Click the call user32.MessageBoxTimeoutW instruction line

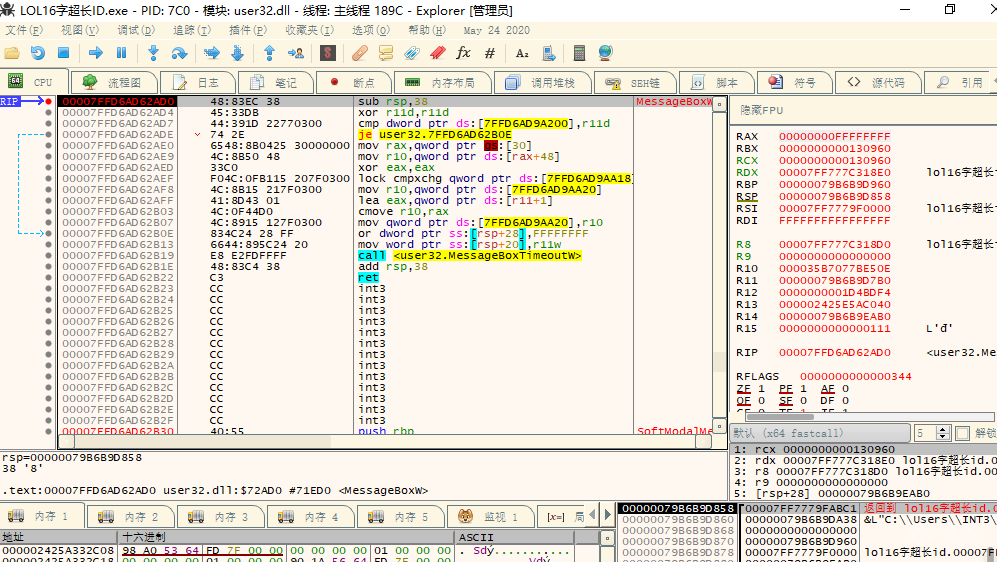tap(470, 256)
